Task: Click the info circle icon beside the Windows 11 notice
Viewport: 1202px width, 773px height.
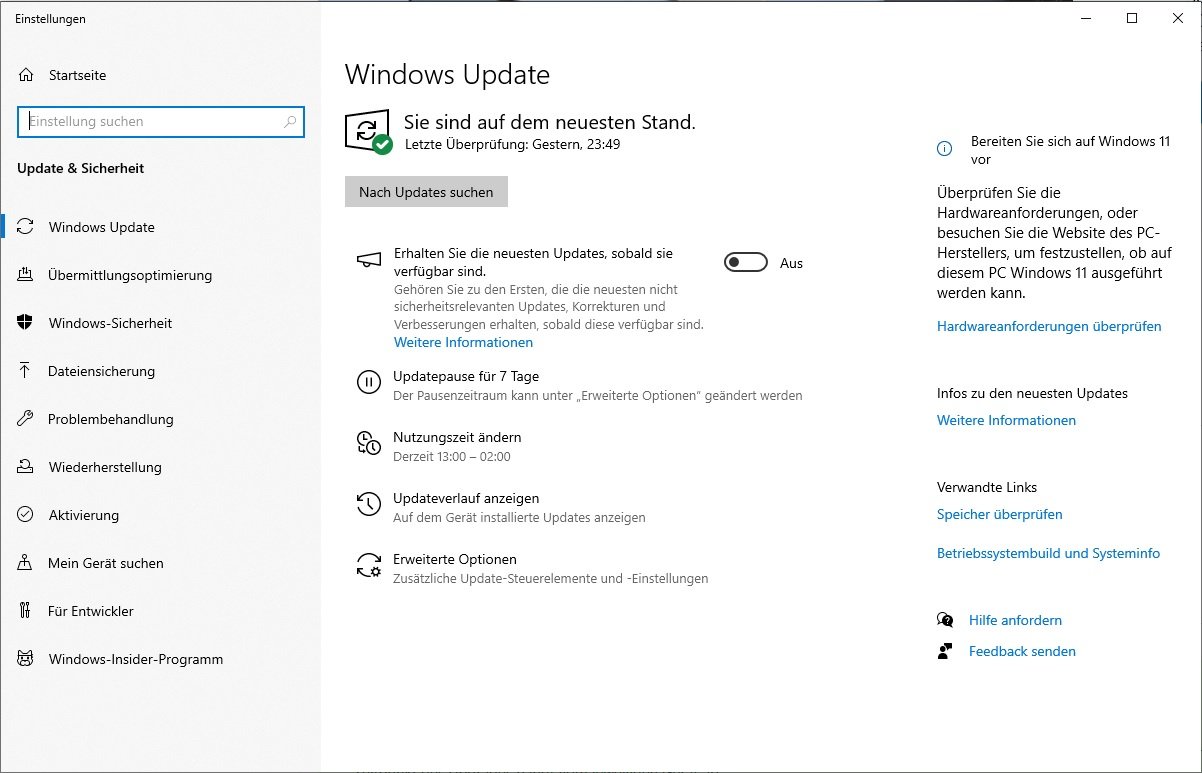Action: pos(944,148)
